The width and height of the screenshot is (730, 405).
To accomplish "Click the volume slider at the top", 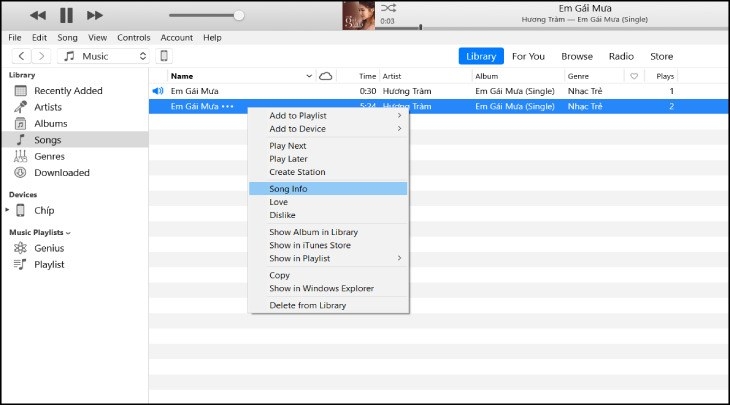I will tap(205, 15).
